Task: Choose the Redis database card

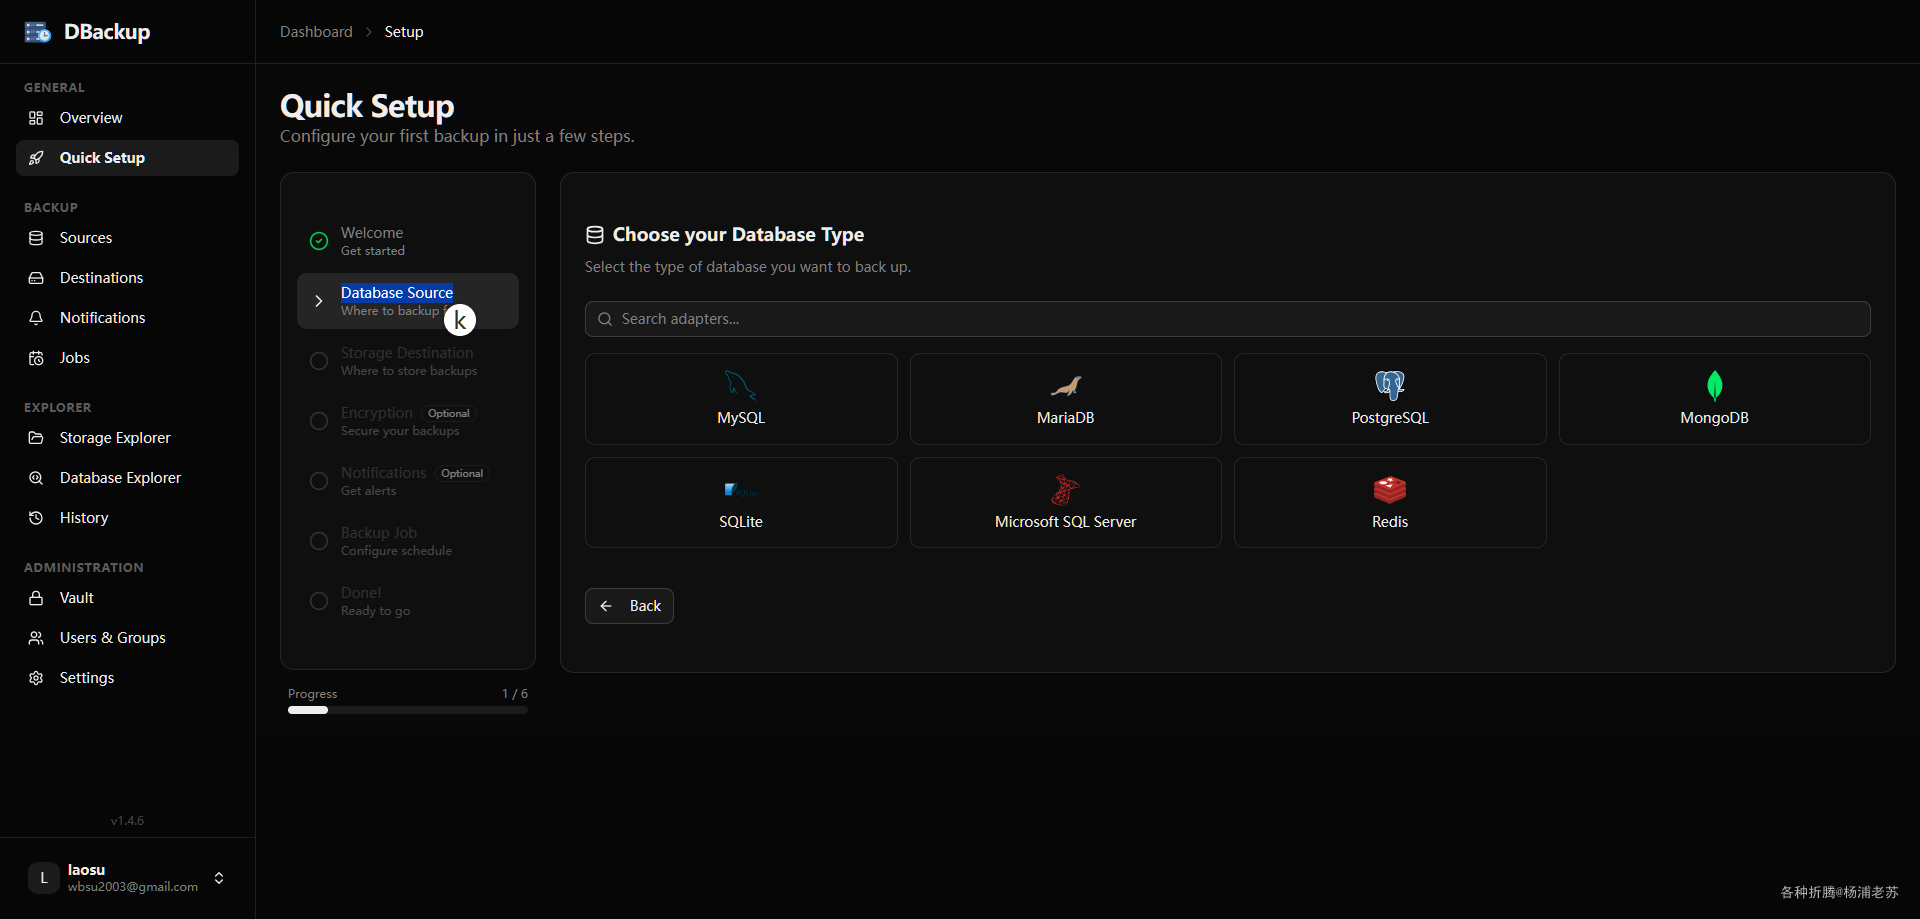Action: [1390, 503]
